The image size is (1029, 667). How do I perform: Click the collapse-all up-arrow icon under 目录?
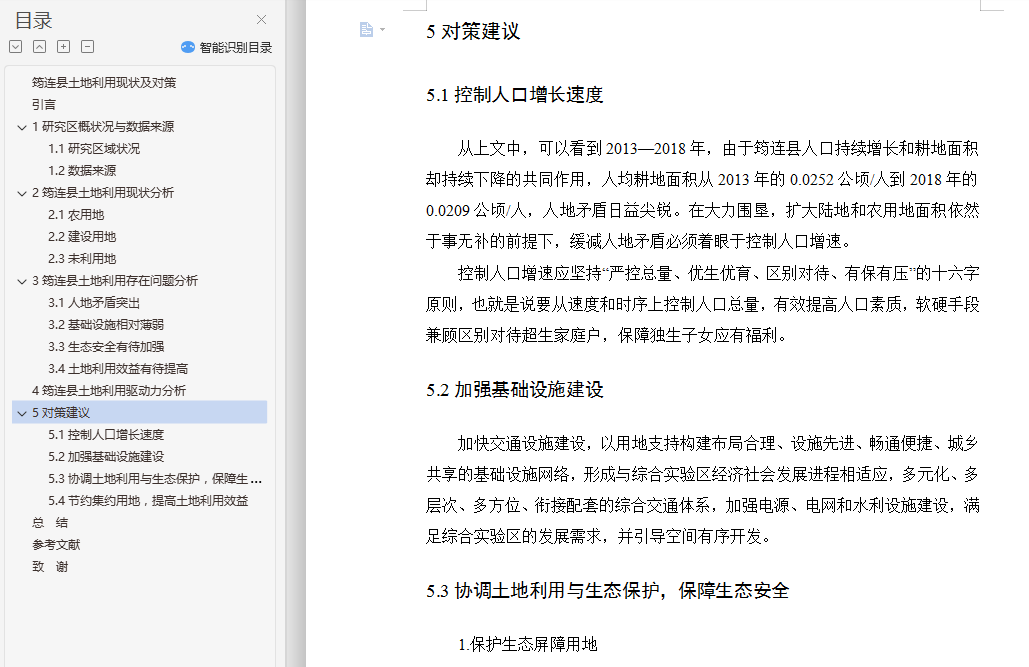(39, 47)
